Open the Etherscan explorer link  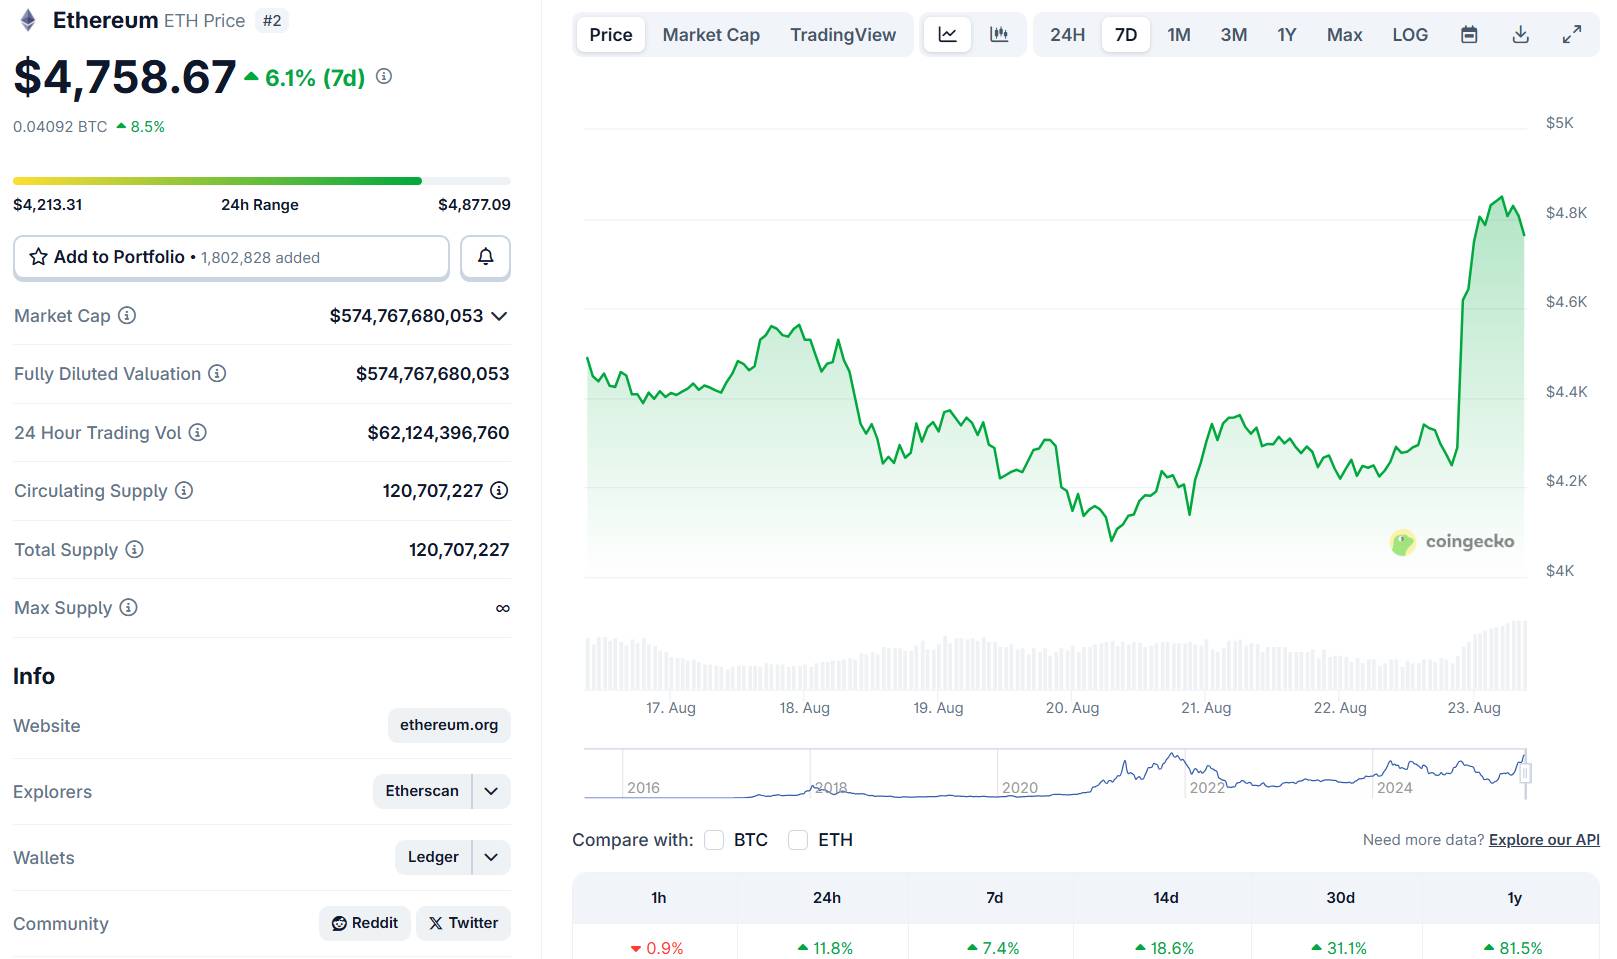[422, 791]
